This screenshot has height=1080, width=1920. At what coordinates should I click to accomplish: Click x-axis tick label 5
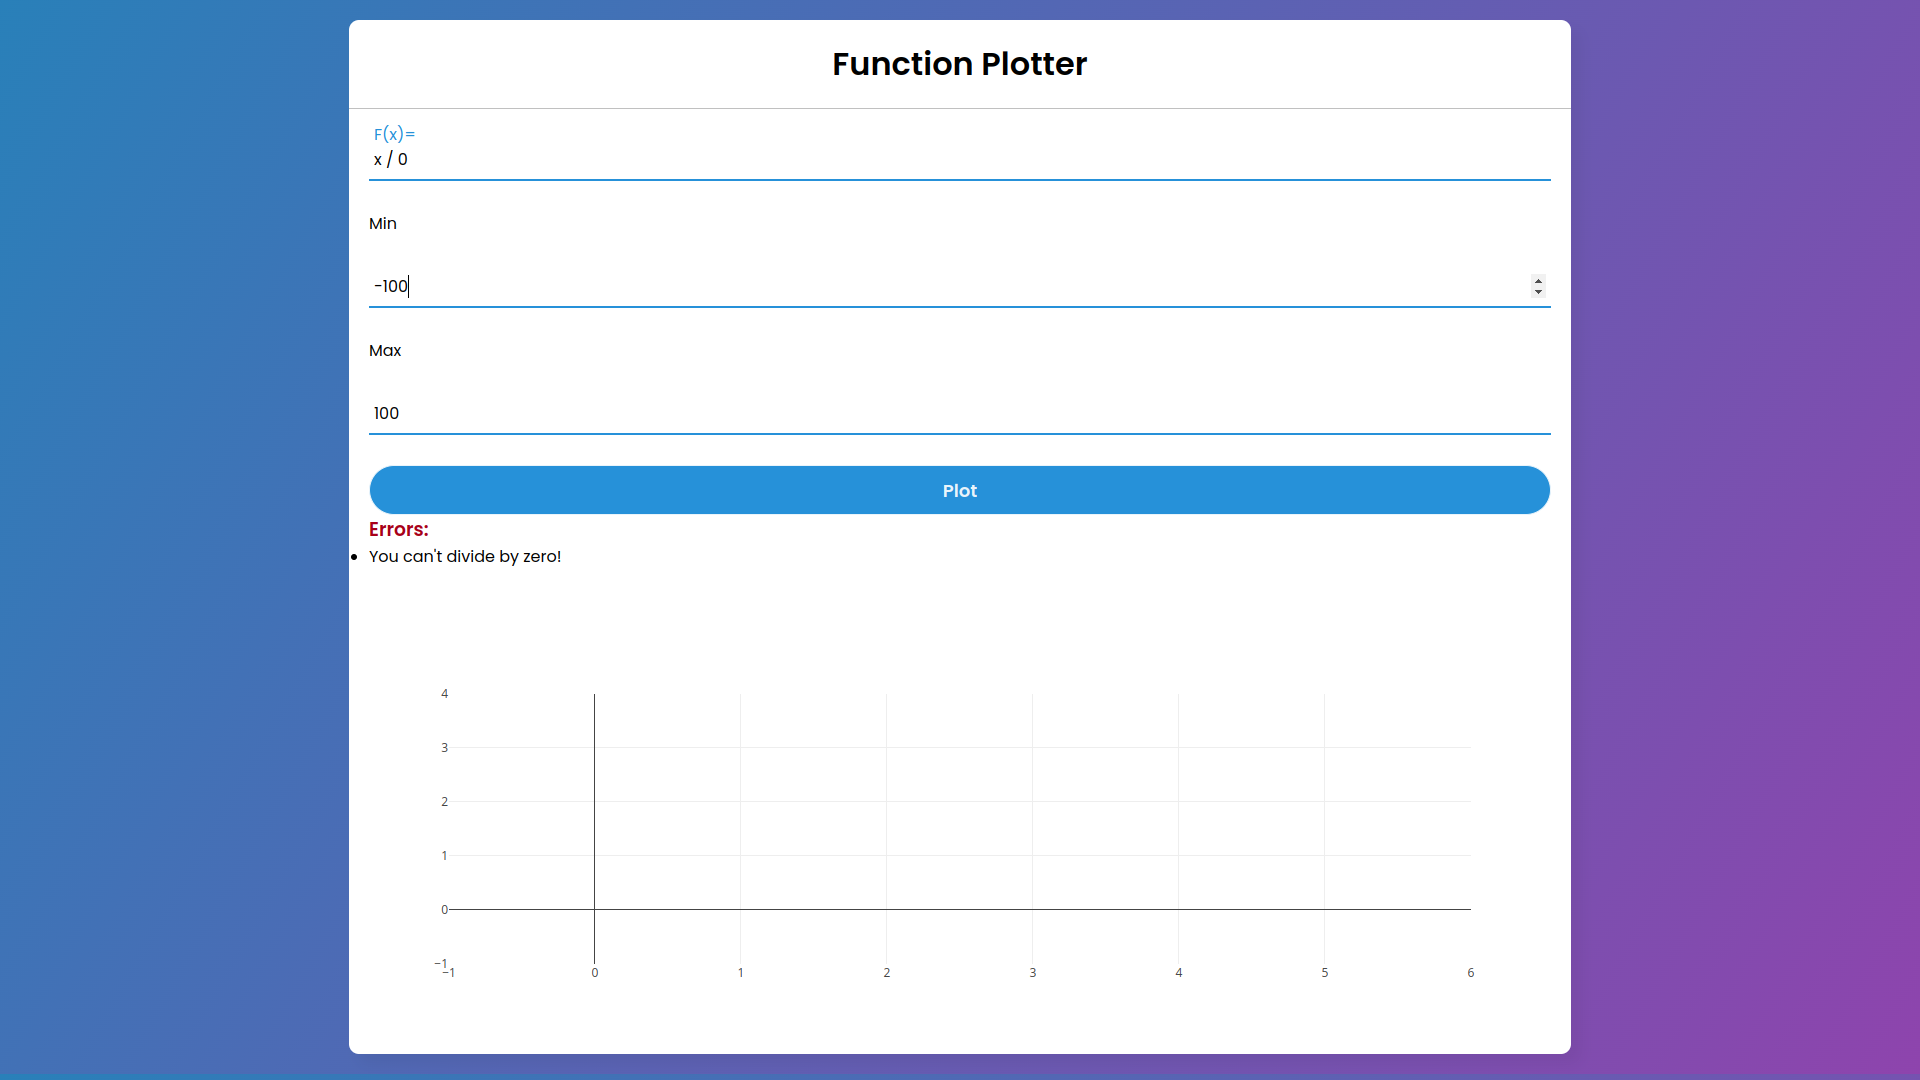(1324, 973)
